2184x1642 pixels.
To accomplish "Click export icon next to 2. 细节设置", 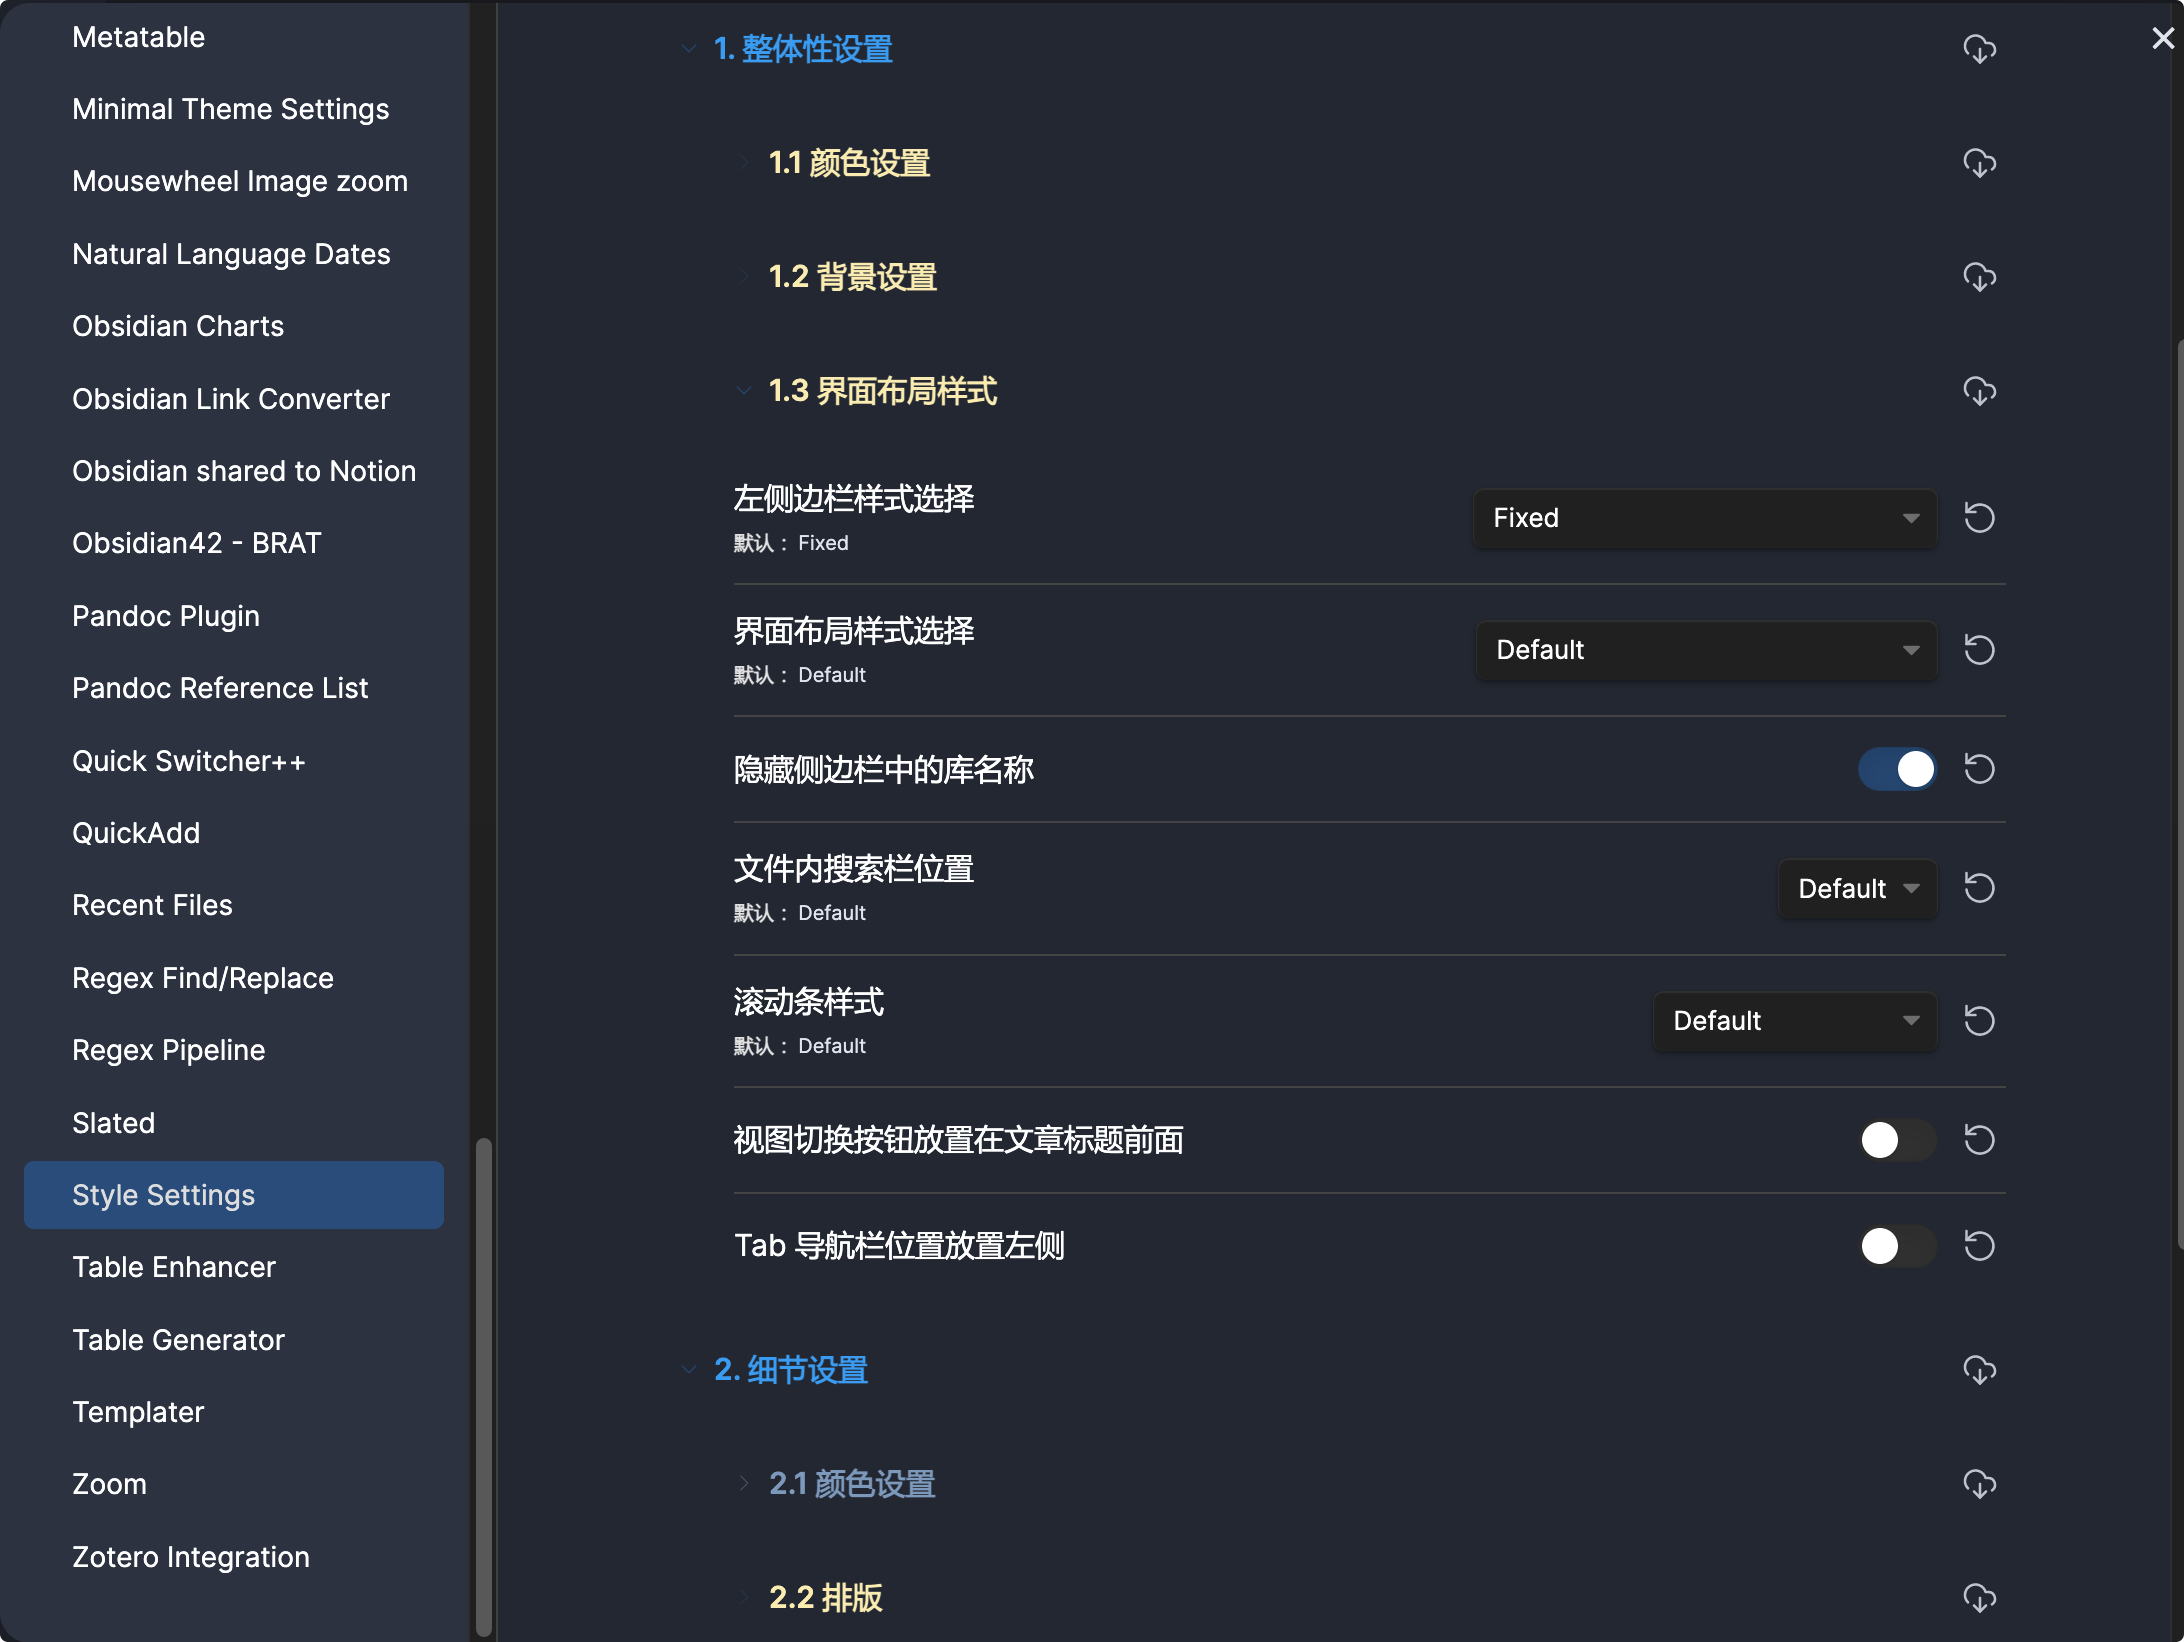I will tap(1981, 1371).
